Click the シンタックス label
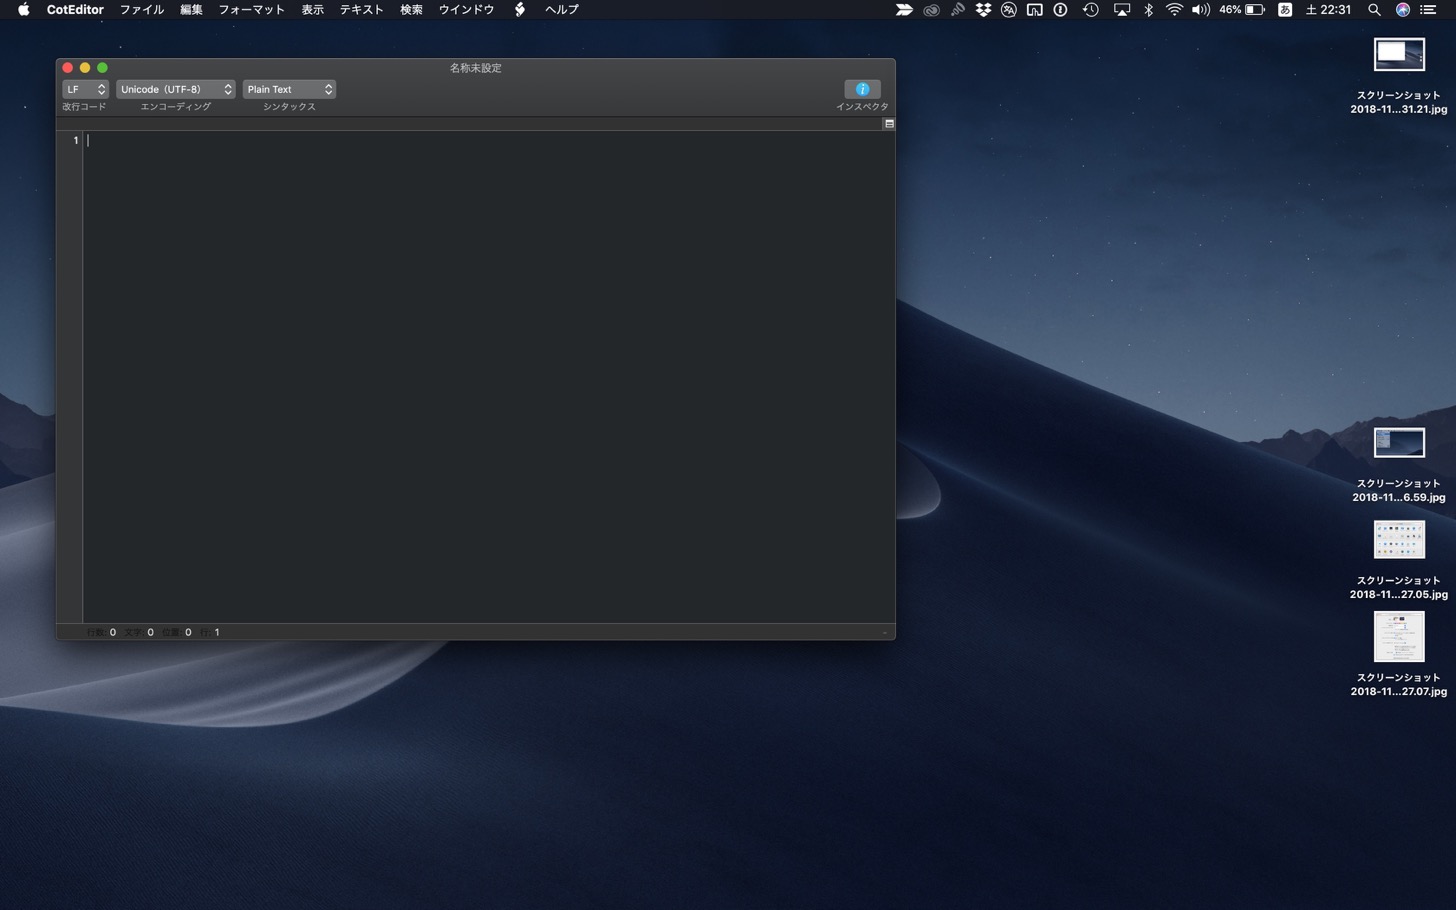Viewport: 1456px width, 910px height. click(289, 106)
